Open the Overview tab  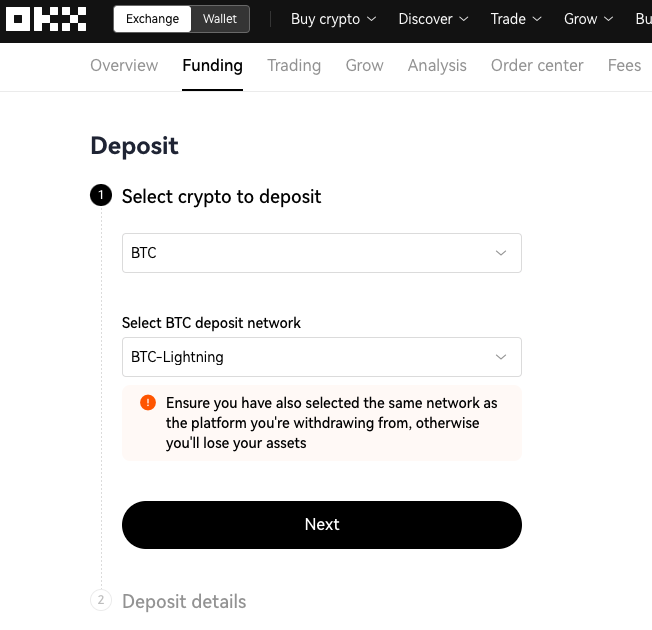[x=124, y=65]
